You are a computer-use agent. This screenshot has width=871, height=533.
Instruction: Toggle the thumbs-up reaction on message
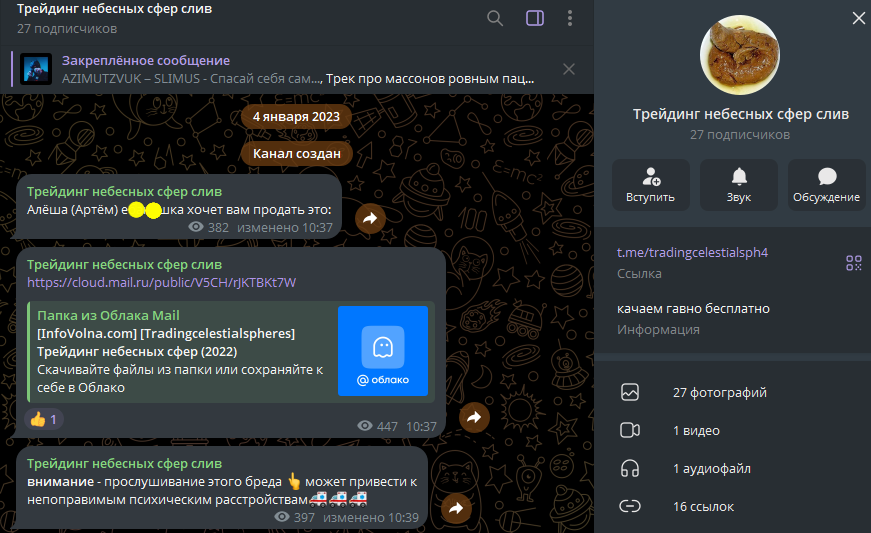pos(44,419)
